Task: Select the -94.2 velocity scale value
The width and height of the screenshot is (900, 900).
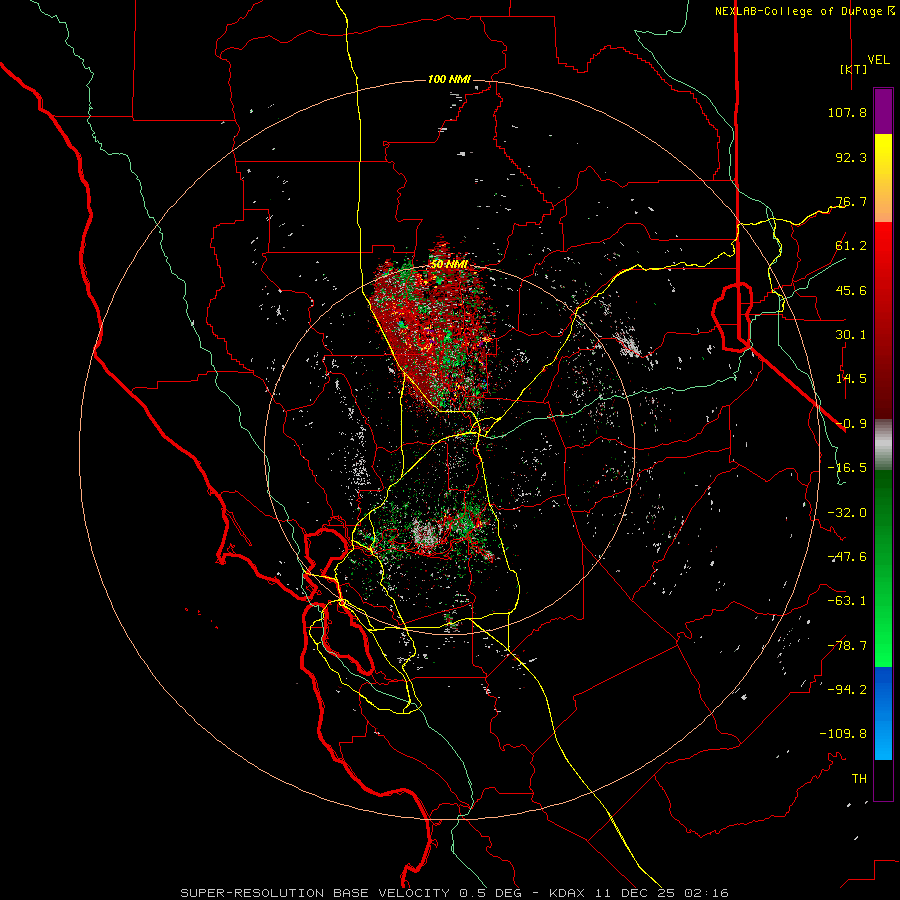Action: pos(847,689)
